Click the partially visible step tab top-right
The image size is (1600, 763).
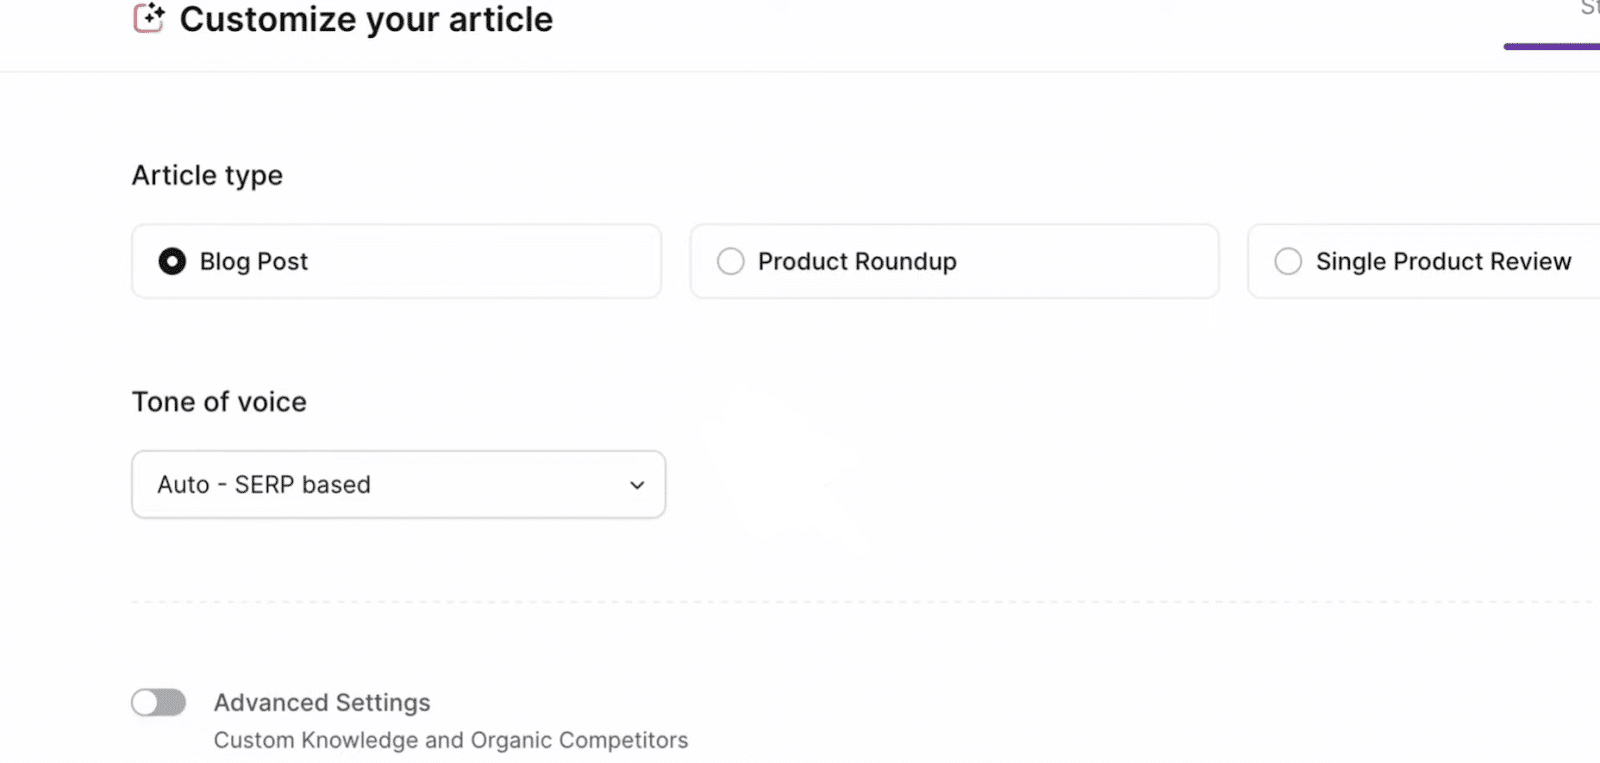(1589, 9)
